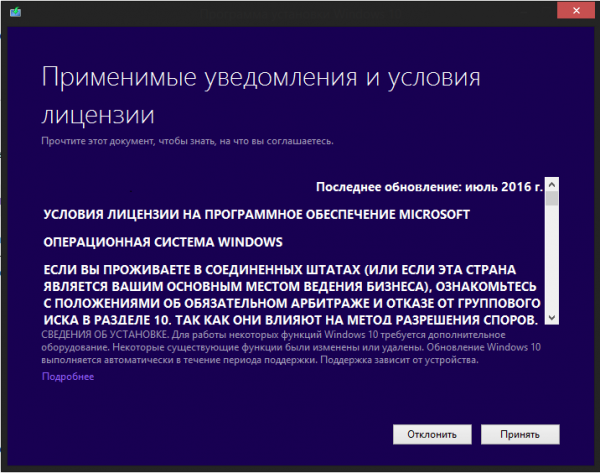Click the license scrollbar thumb

click(552, 199)
